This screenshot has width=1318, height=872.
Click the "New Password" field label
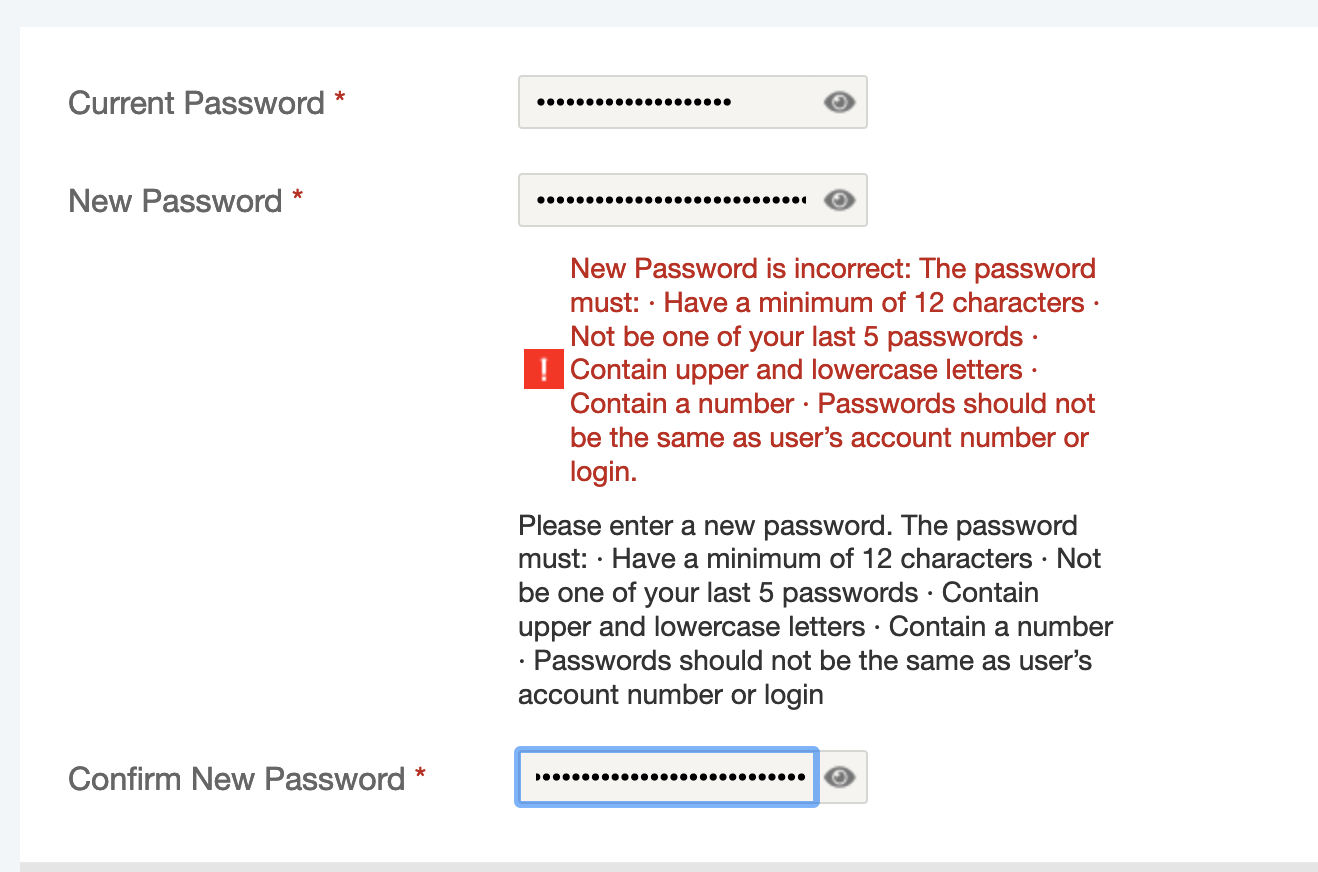(175, 201)
